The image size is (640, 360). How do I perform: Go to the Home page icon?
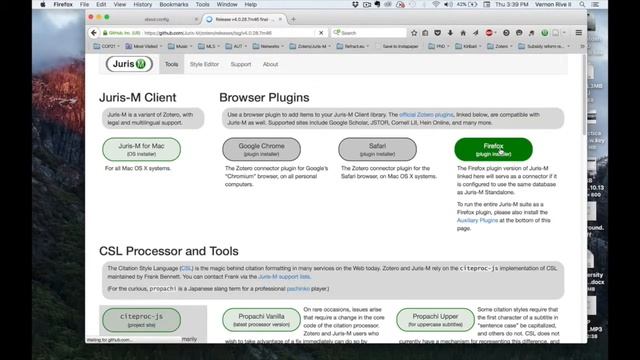(x=463, y=33)
